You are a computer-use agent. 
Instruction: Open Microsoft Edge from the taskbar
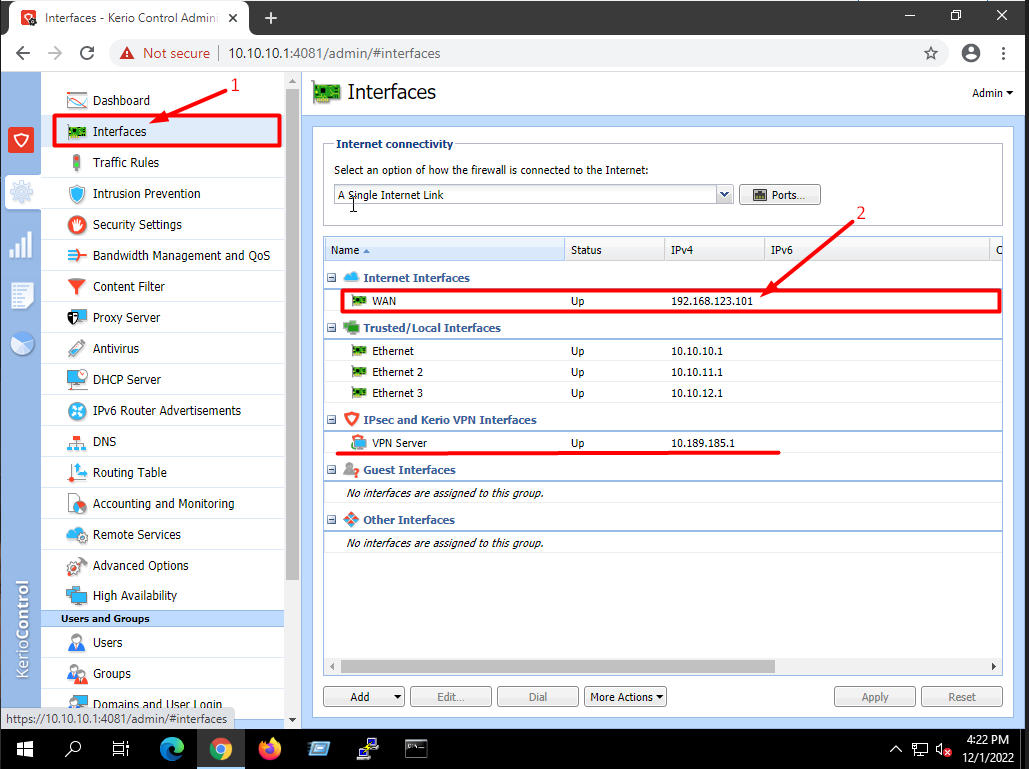pyautogui.click(x=172, y=749)
